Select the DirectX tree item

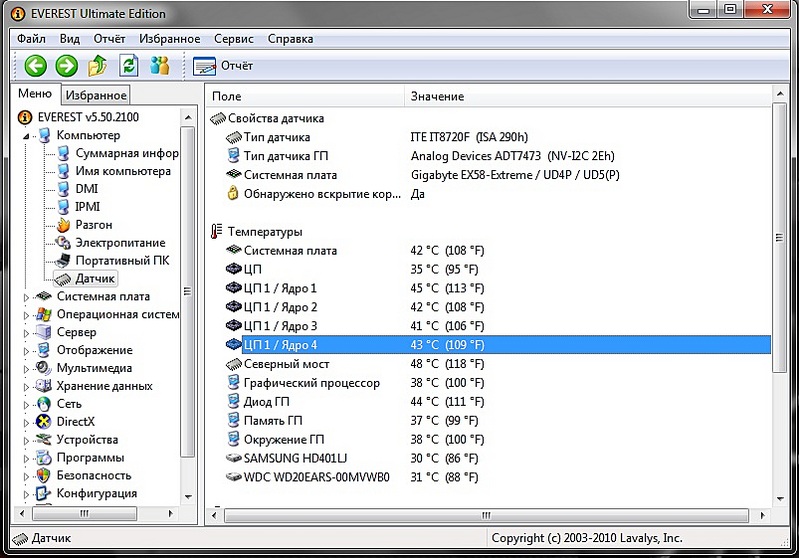(75, 422)
